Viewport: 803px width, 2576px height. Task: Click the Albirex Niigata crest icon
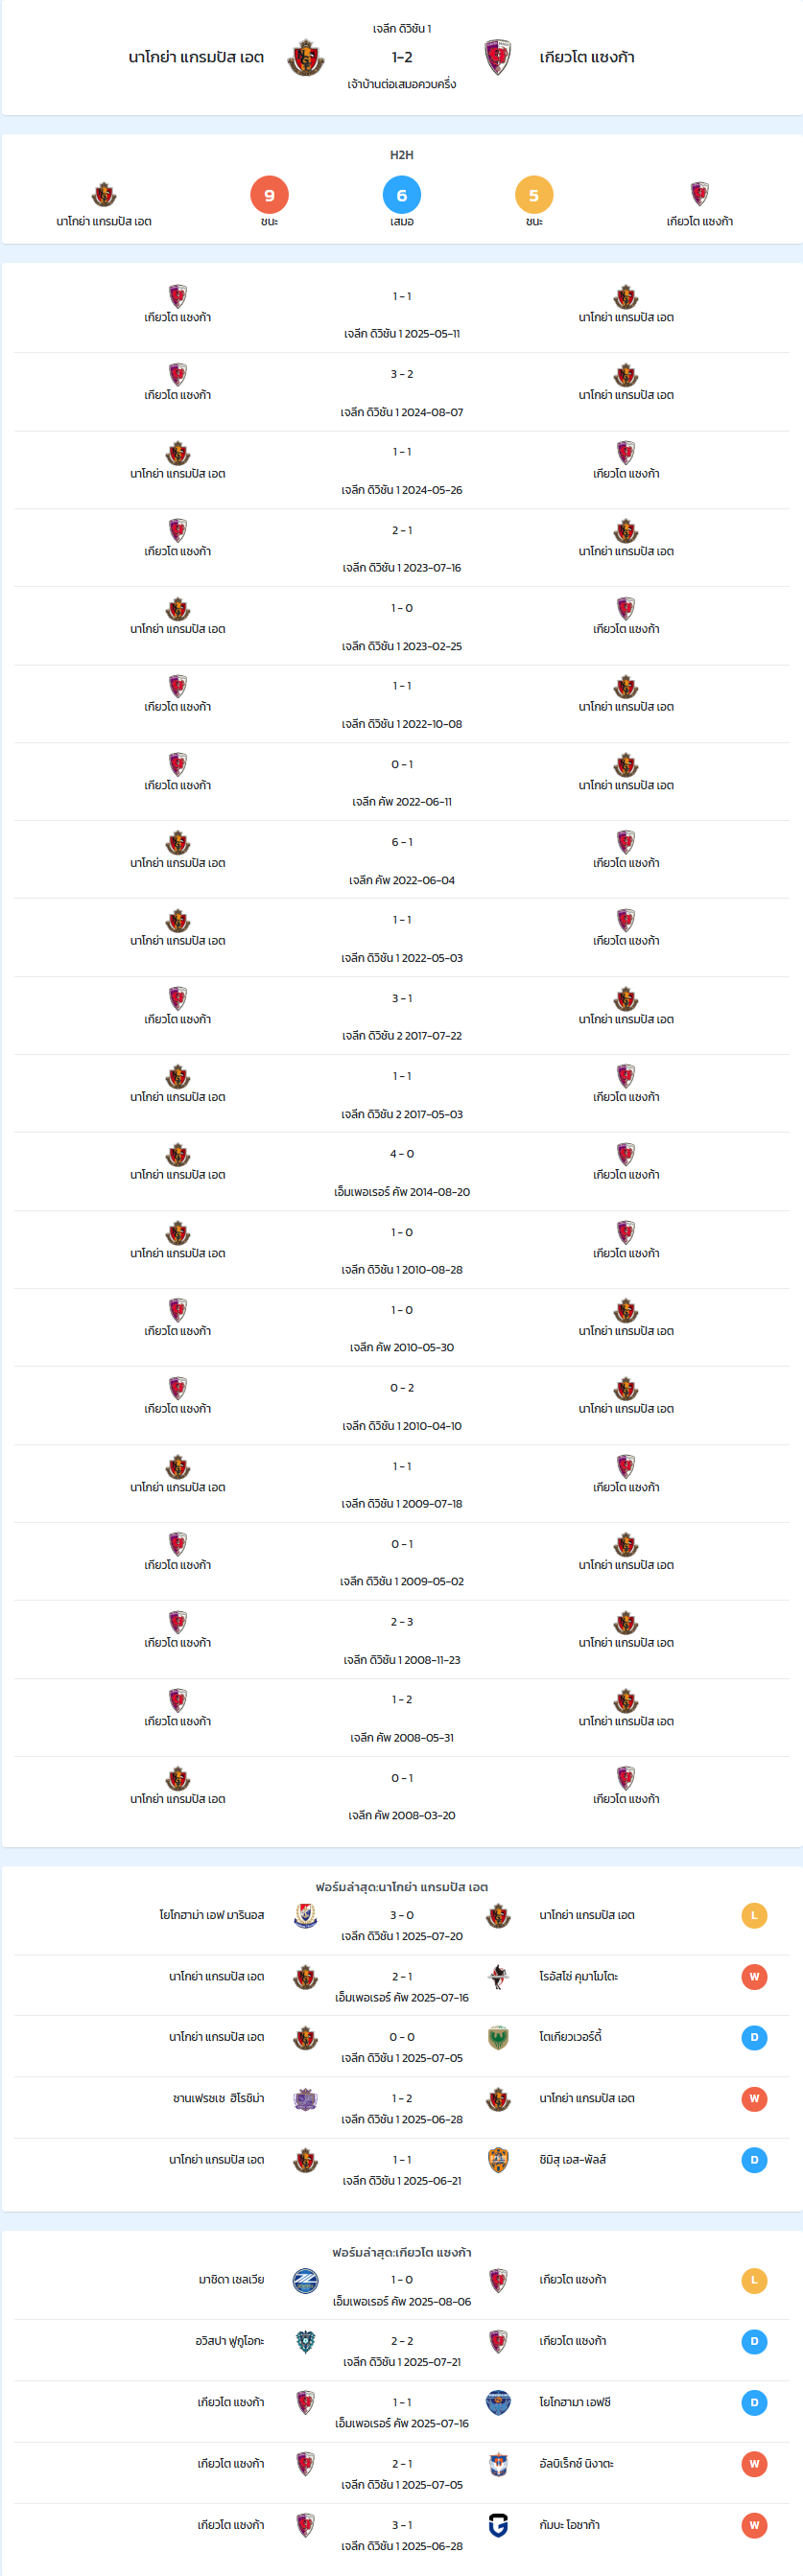pyautogui.click(x=498, y=2464)
